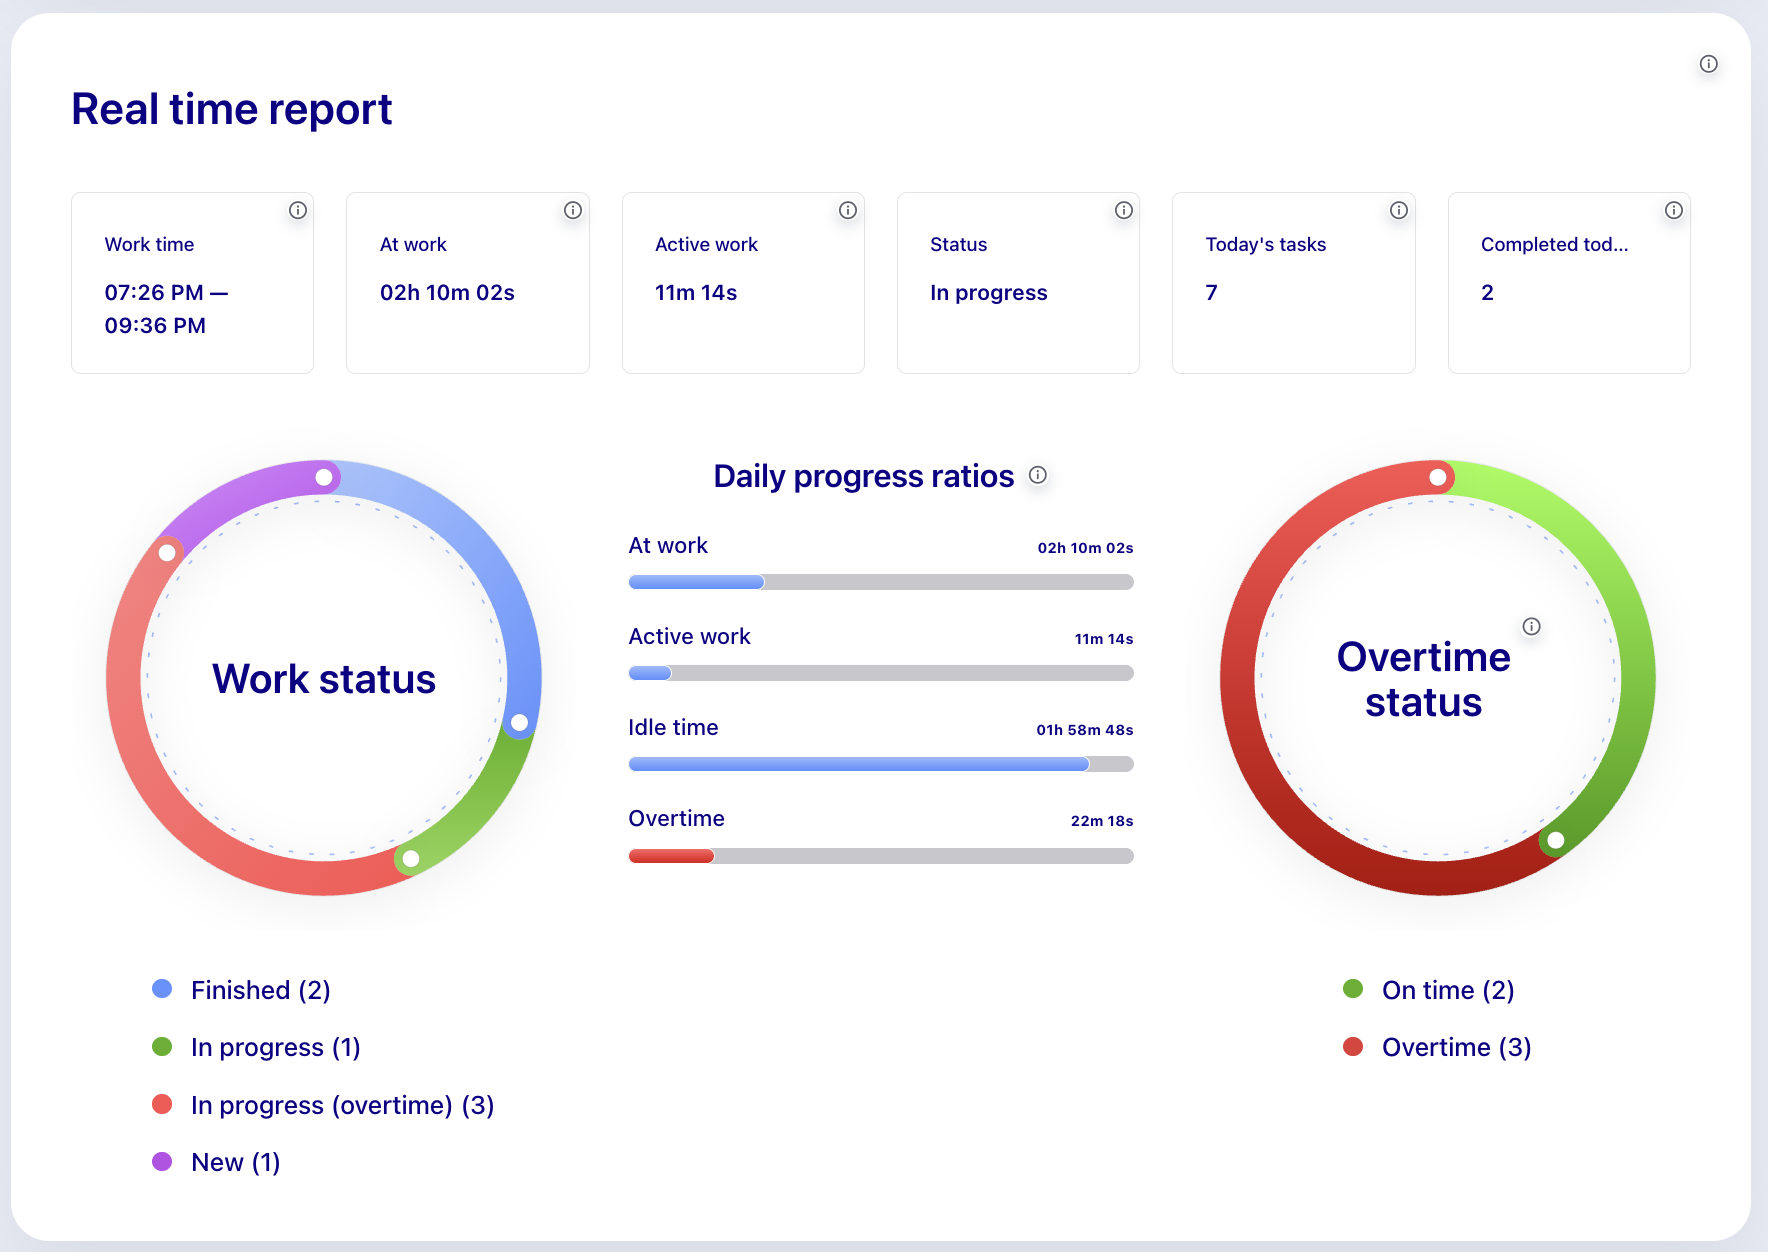Show info for Today's tasks card

[1399, 210]
